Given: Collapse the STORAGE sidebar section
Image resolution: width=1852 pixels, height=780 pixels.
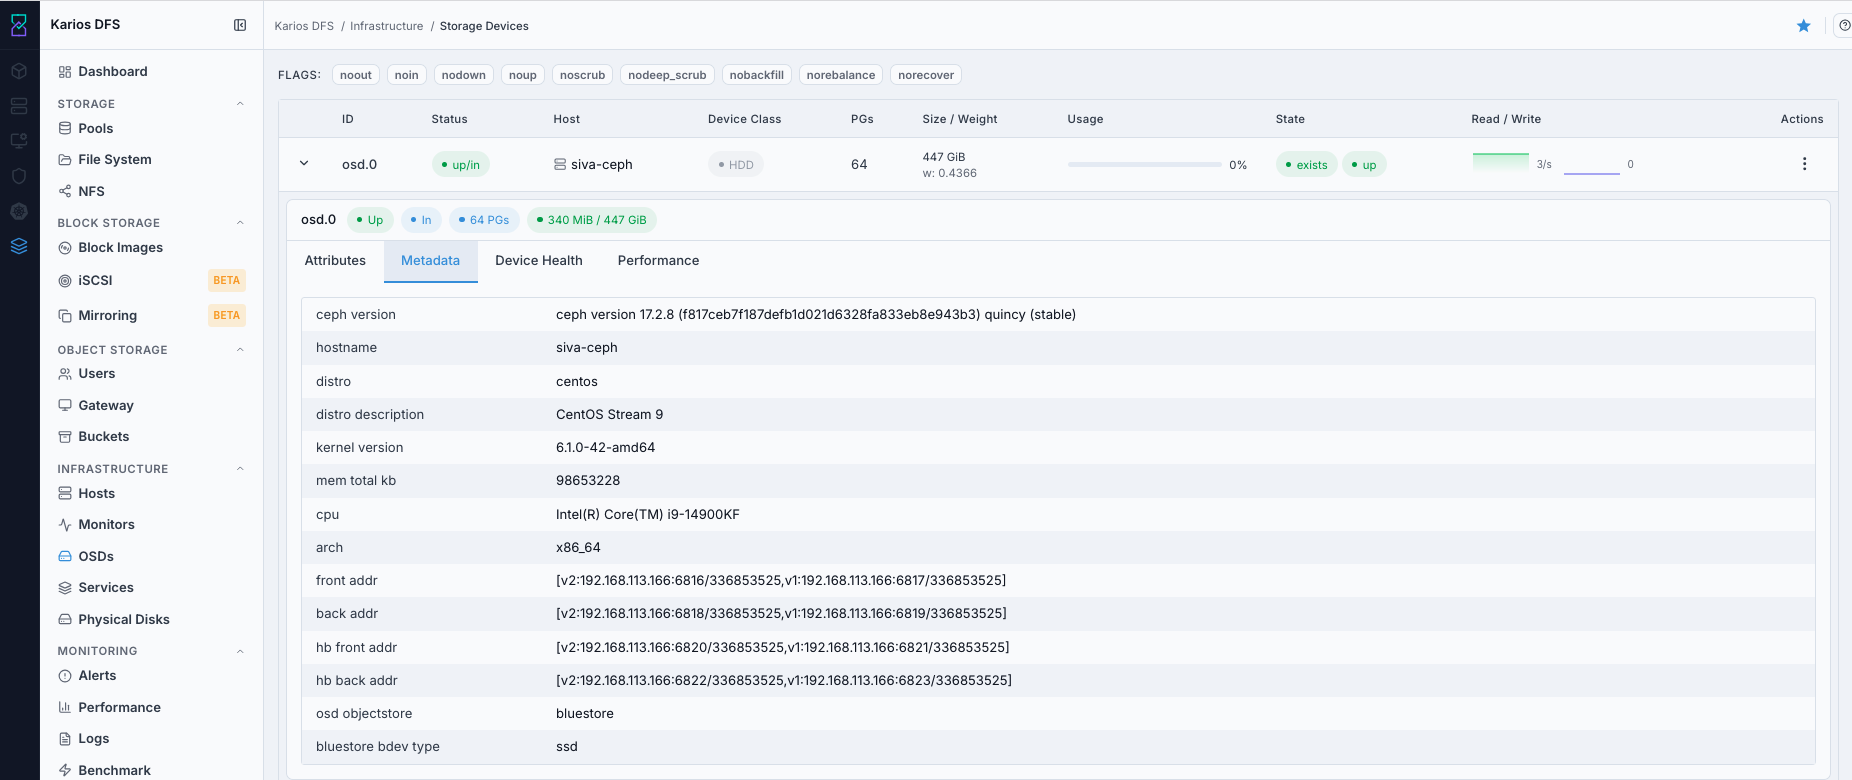Looking at the screenshot, I should [240, 104].
